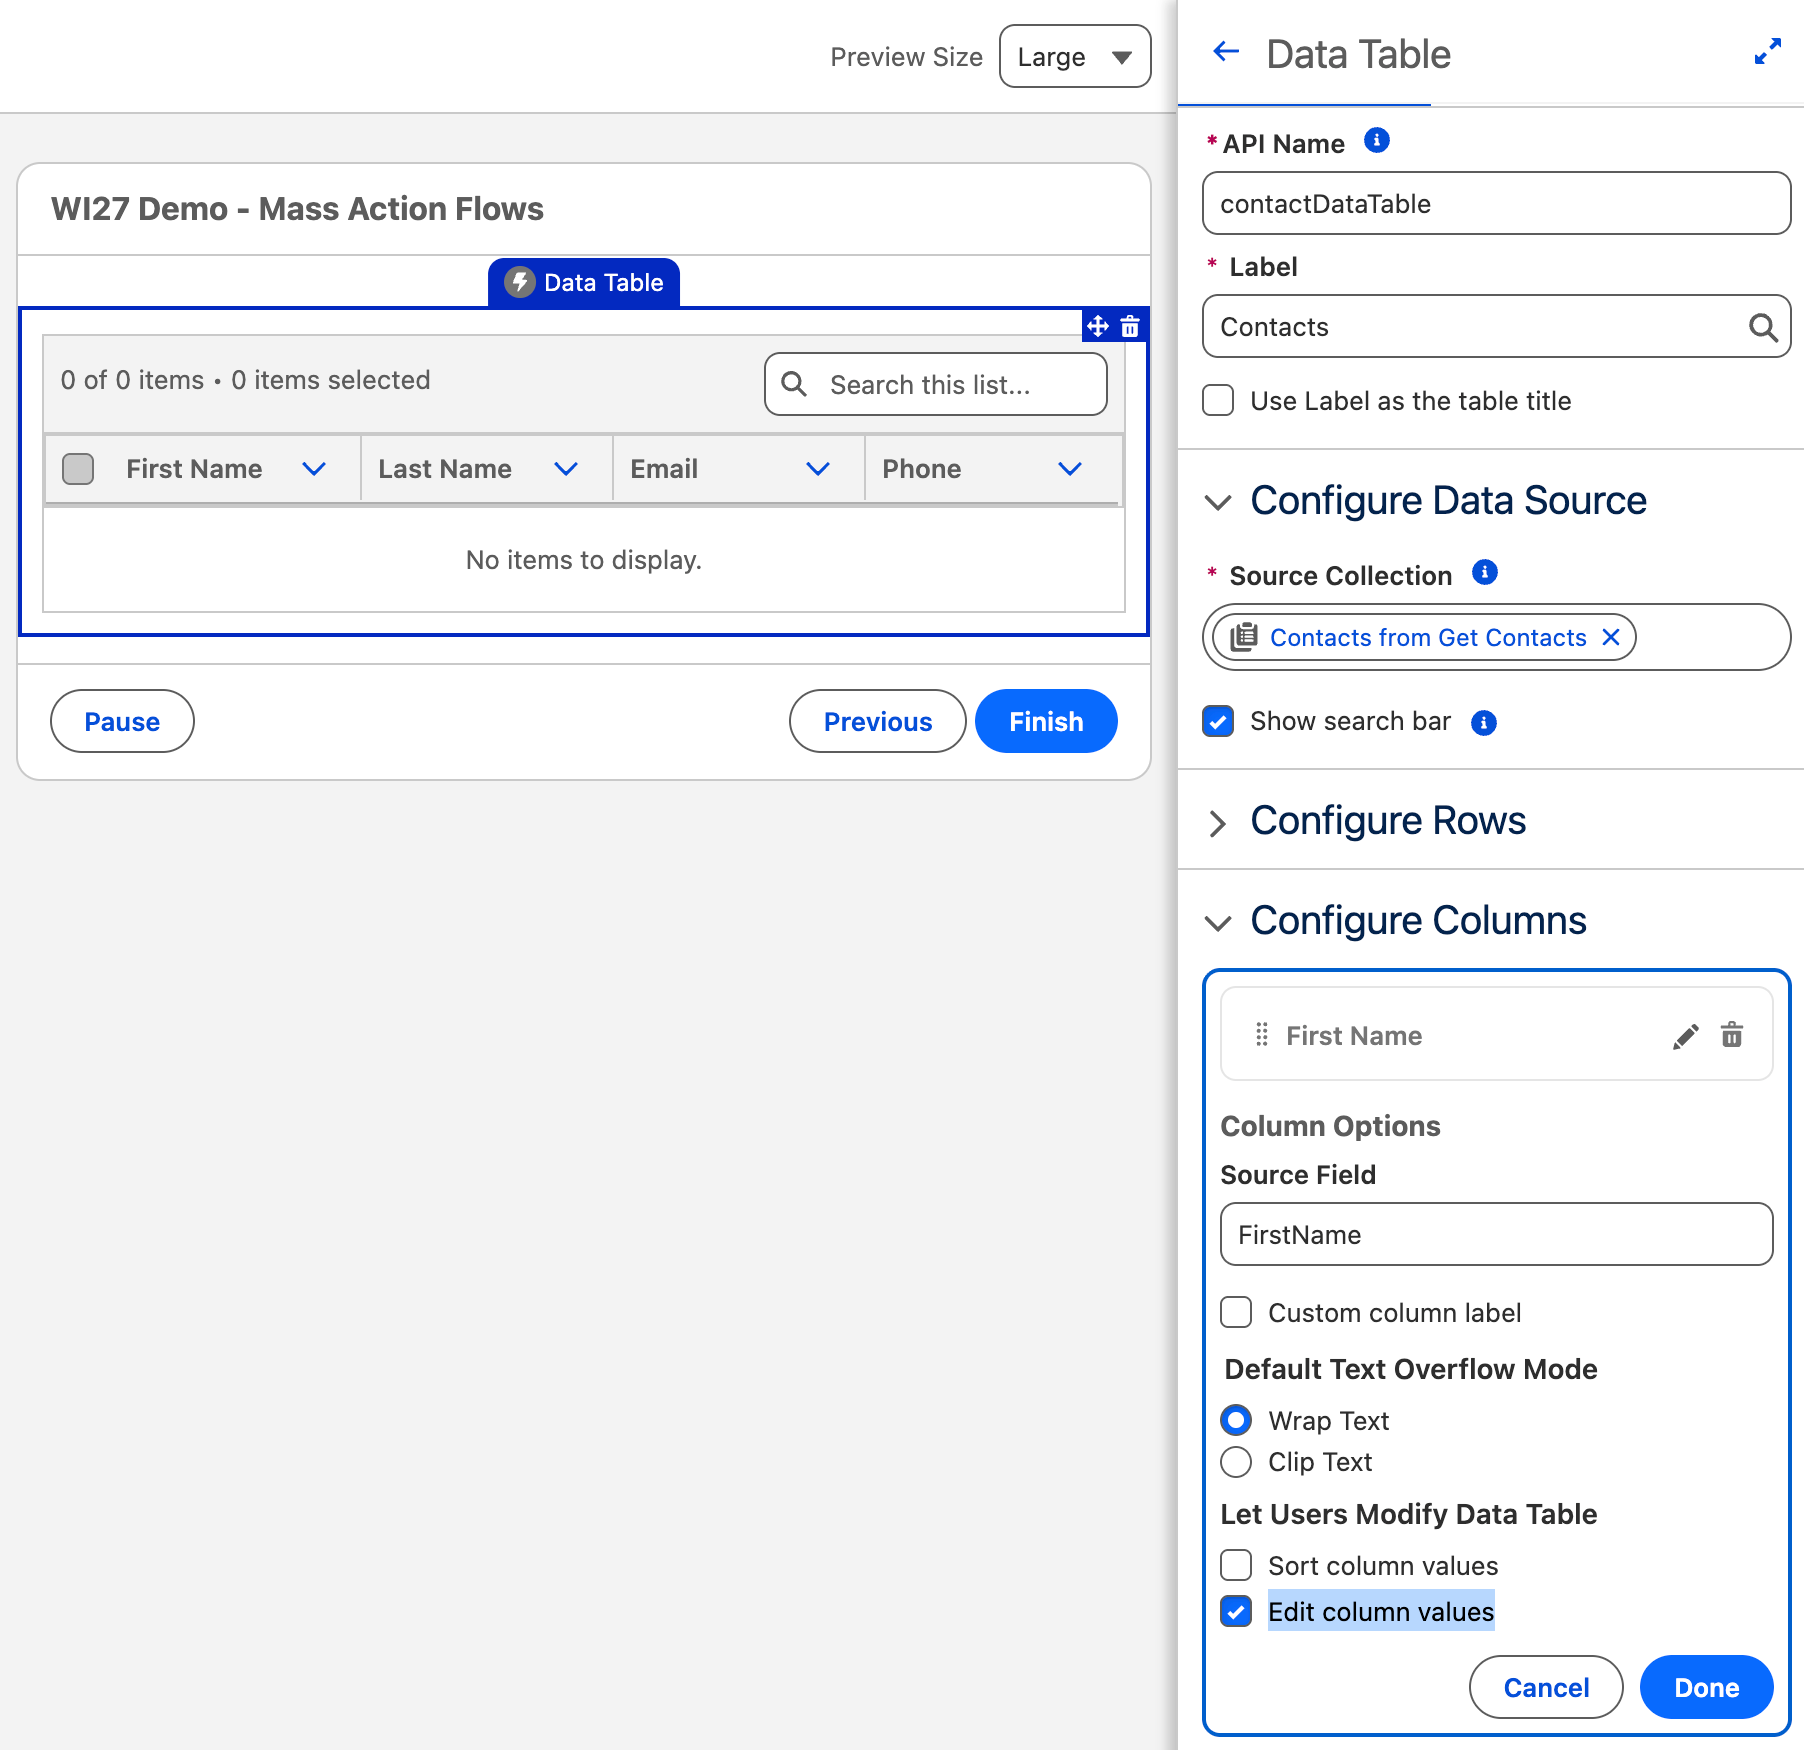Open the Preview Size Large dropdown
1804x1750 pixels.
(x=1075, y=57)
